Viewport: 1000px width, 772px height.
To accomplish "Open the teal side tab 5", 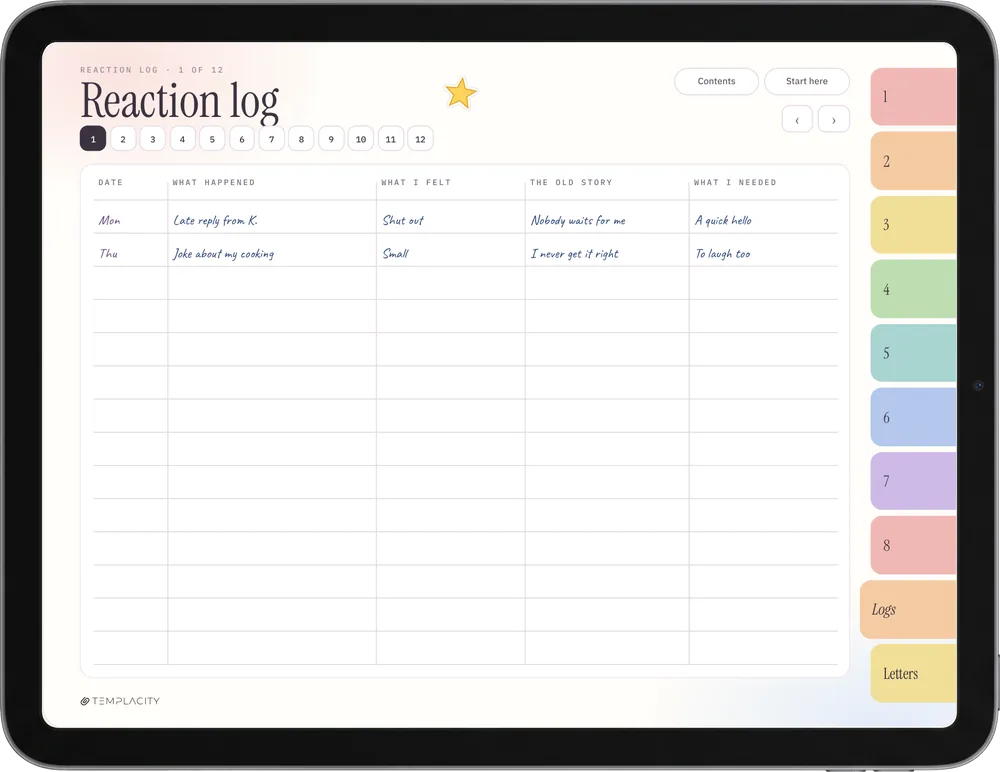I will 913,353.
